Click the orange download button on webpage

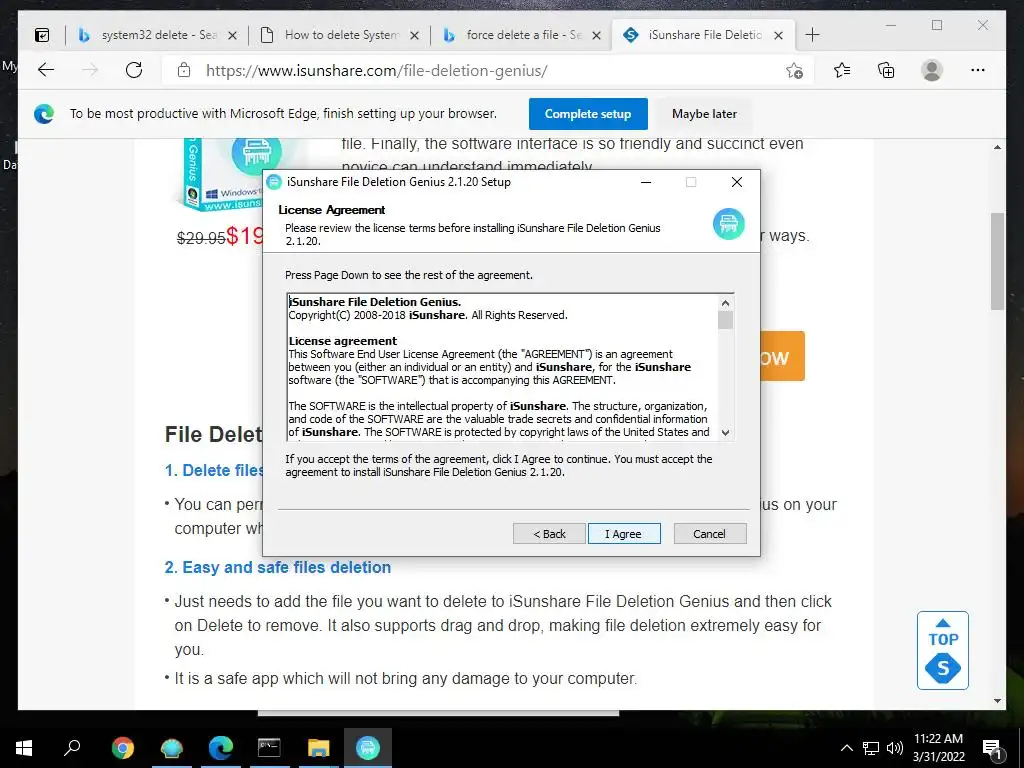(x=782, y=357)
